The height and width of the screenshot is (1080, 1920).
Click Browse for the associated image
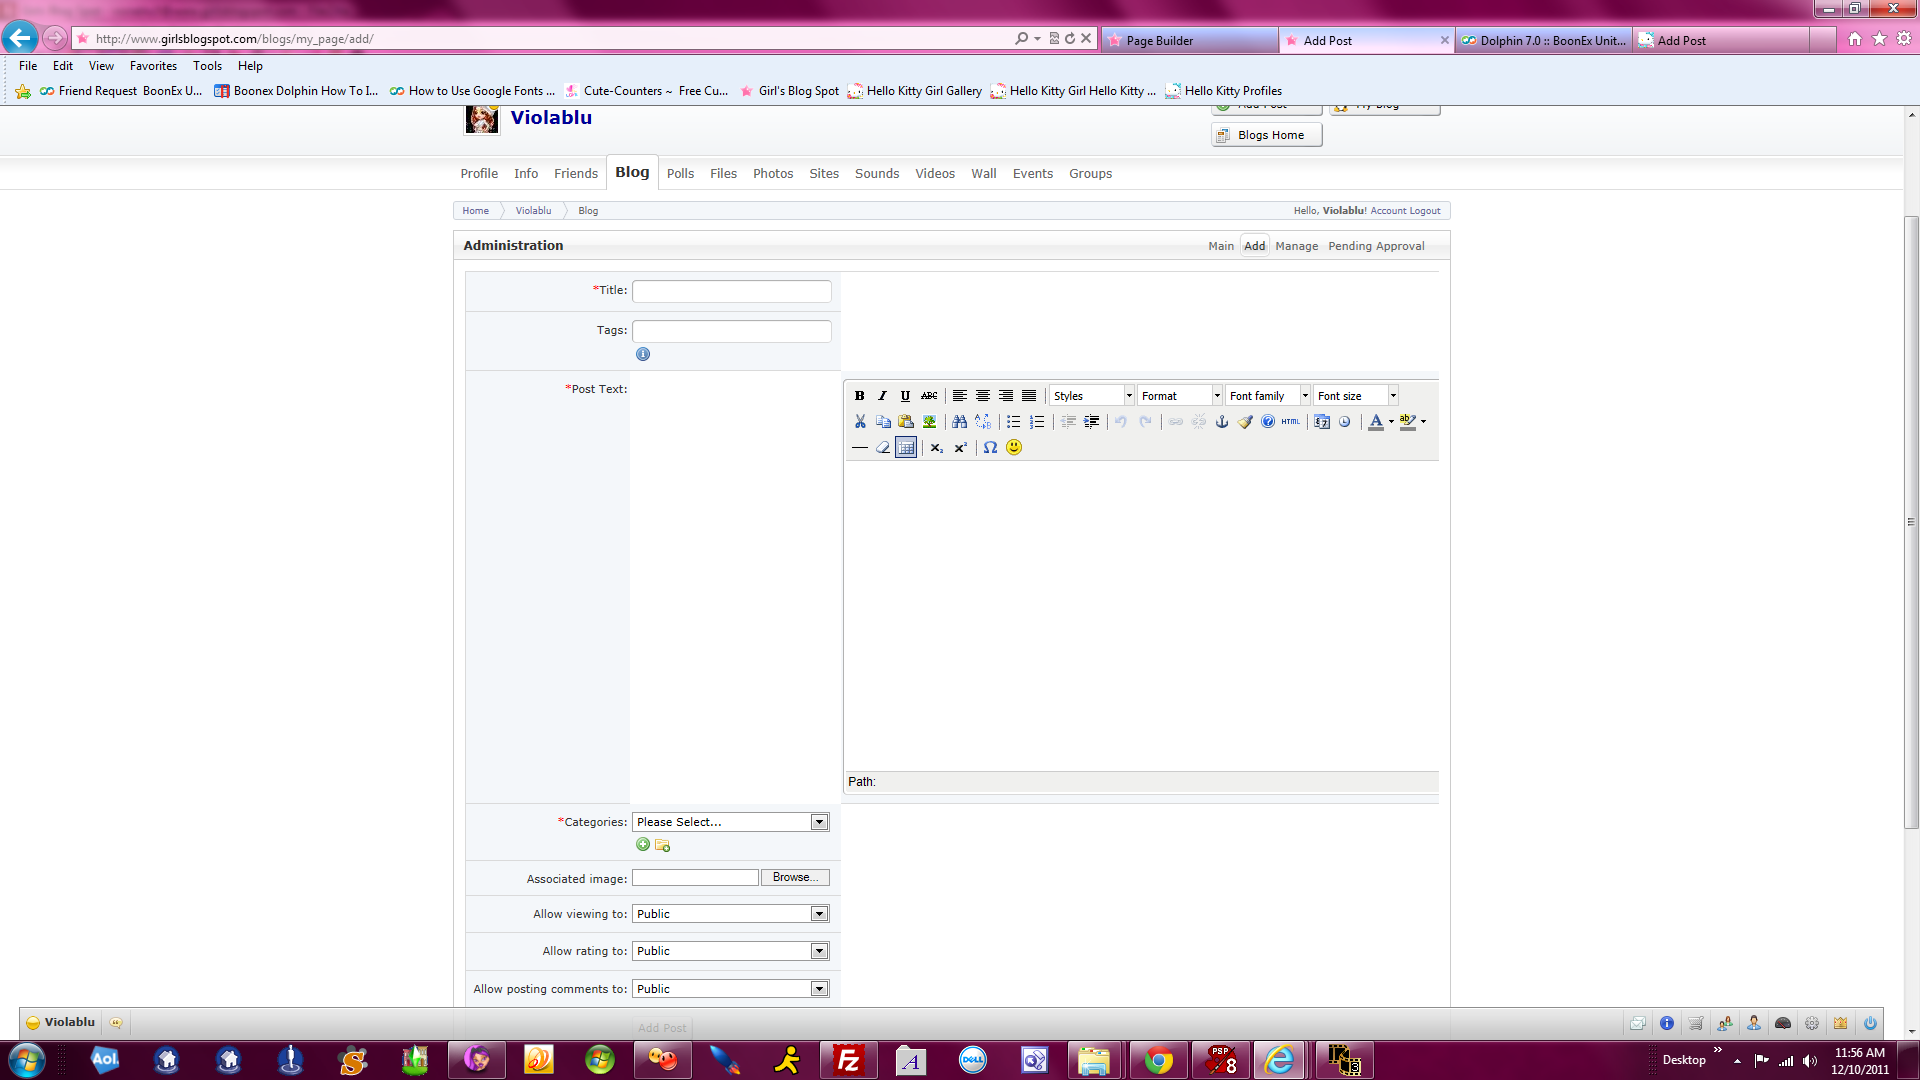point(795,878)
